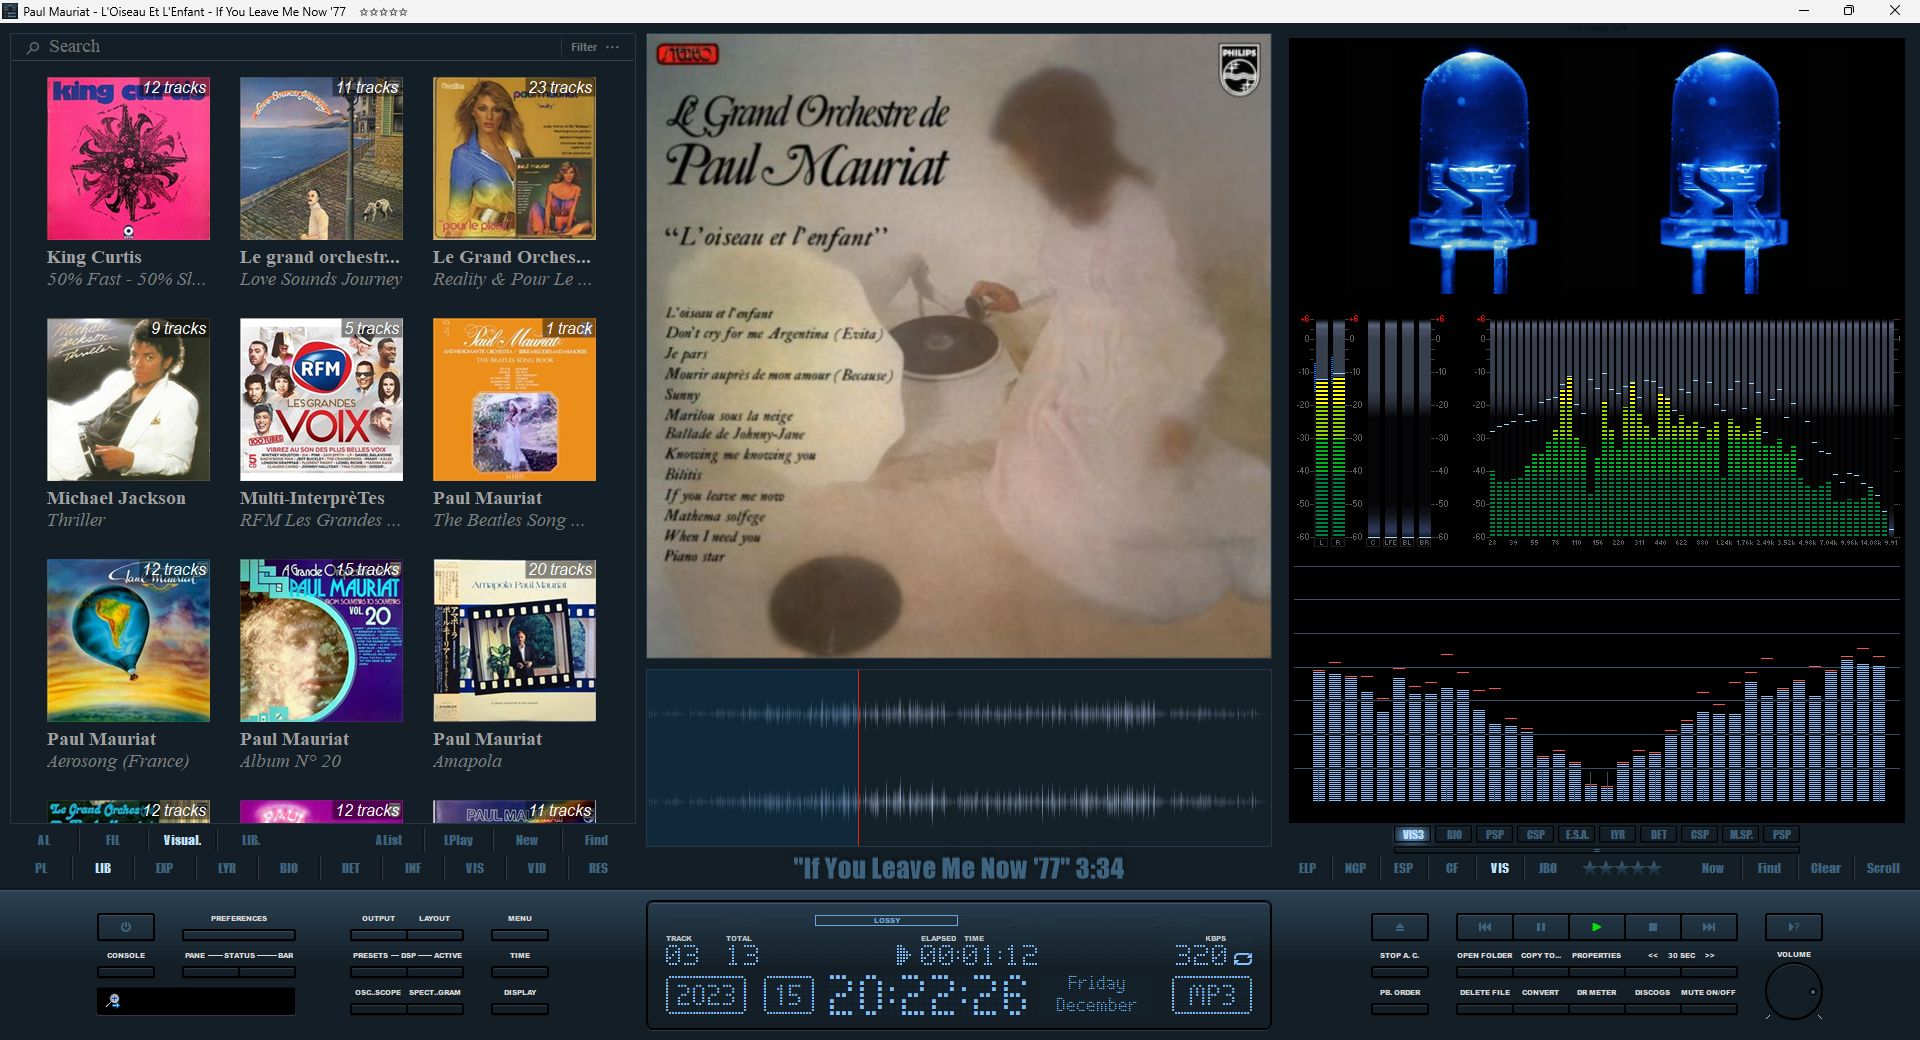Select the Michael Jackson Thriller album cover
Viewport: 1920px width, 1040px height.
coord(128,399)
